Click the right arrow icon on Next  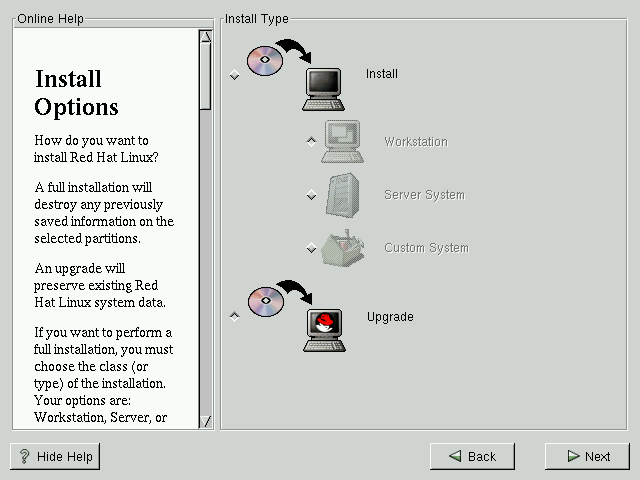point(572,457)
